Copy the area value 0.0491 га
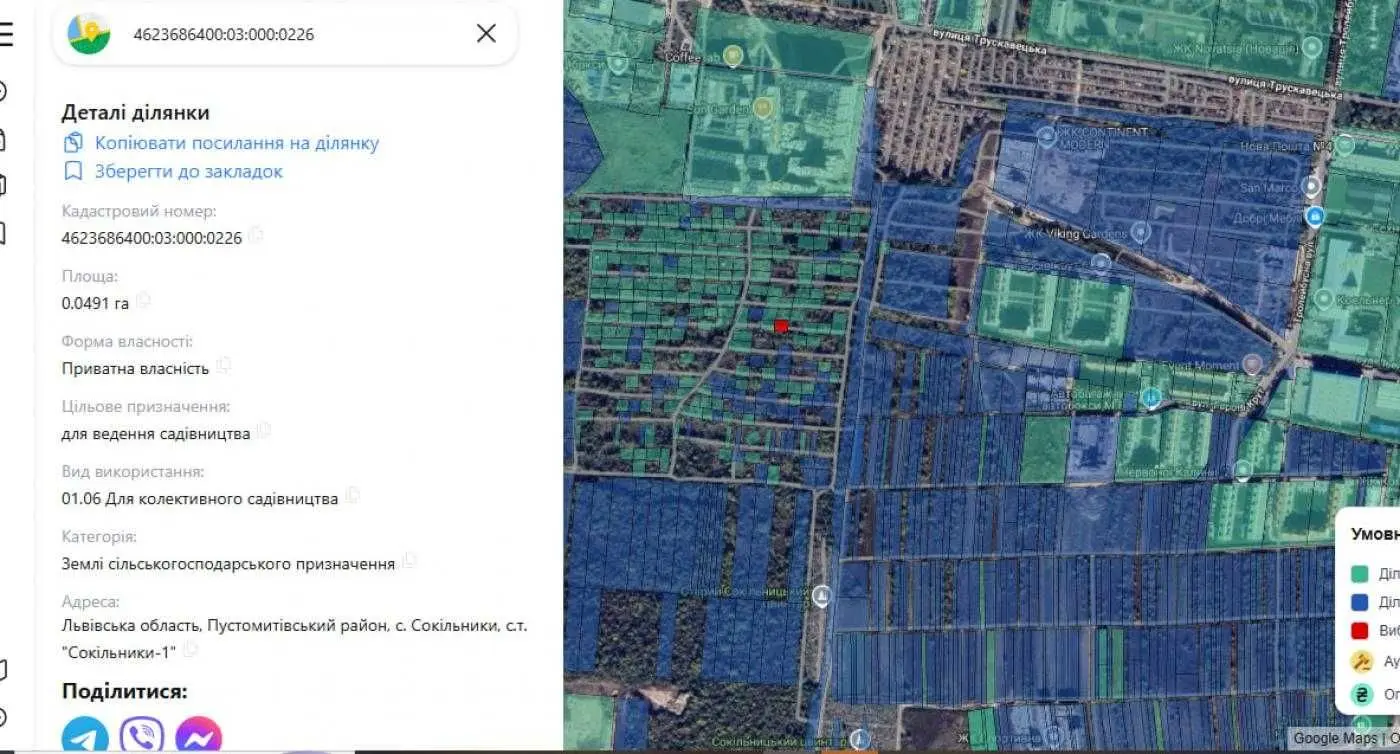The height and width of the screenshot is (754, 1400). point(143,299)
